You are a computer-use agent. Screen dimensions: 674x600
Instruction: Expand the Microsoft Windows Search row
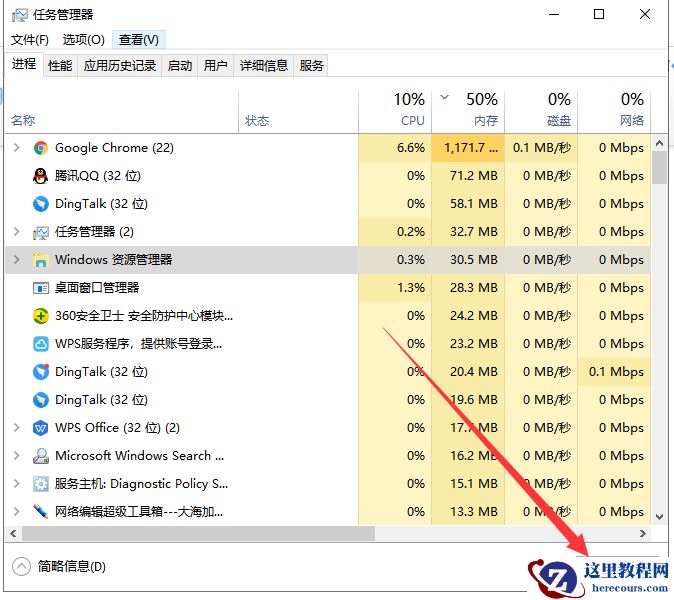[16, 456]
